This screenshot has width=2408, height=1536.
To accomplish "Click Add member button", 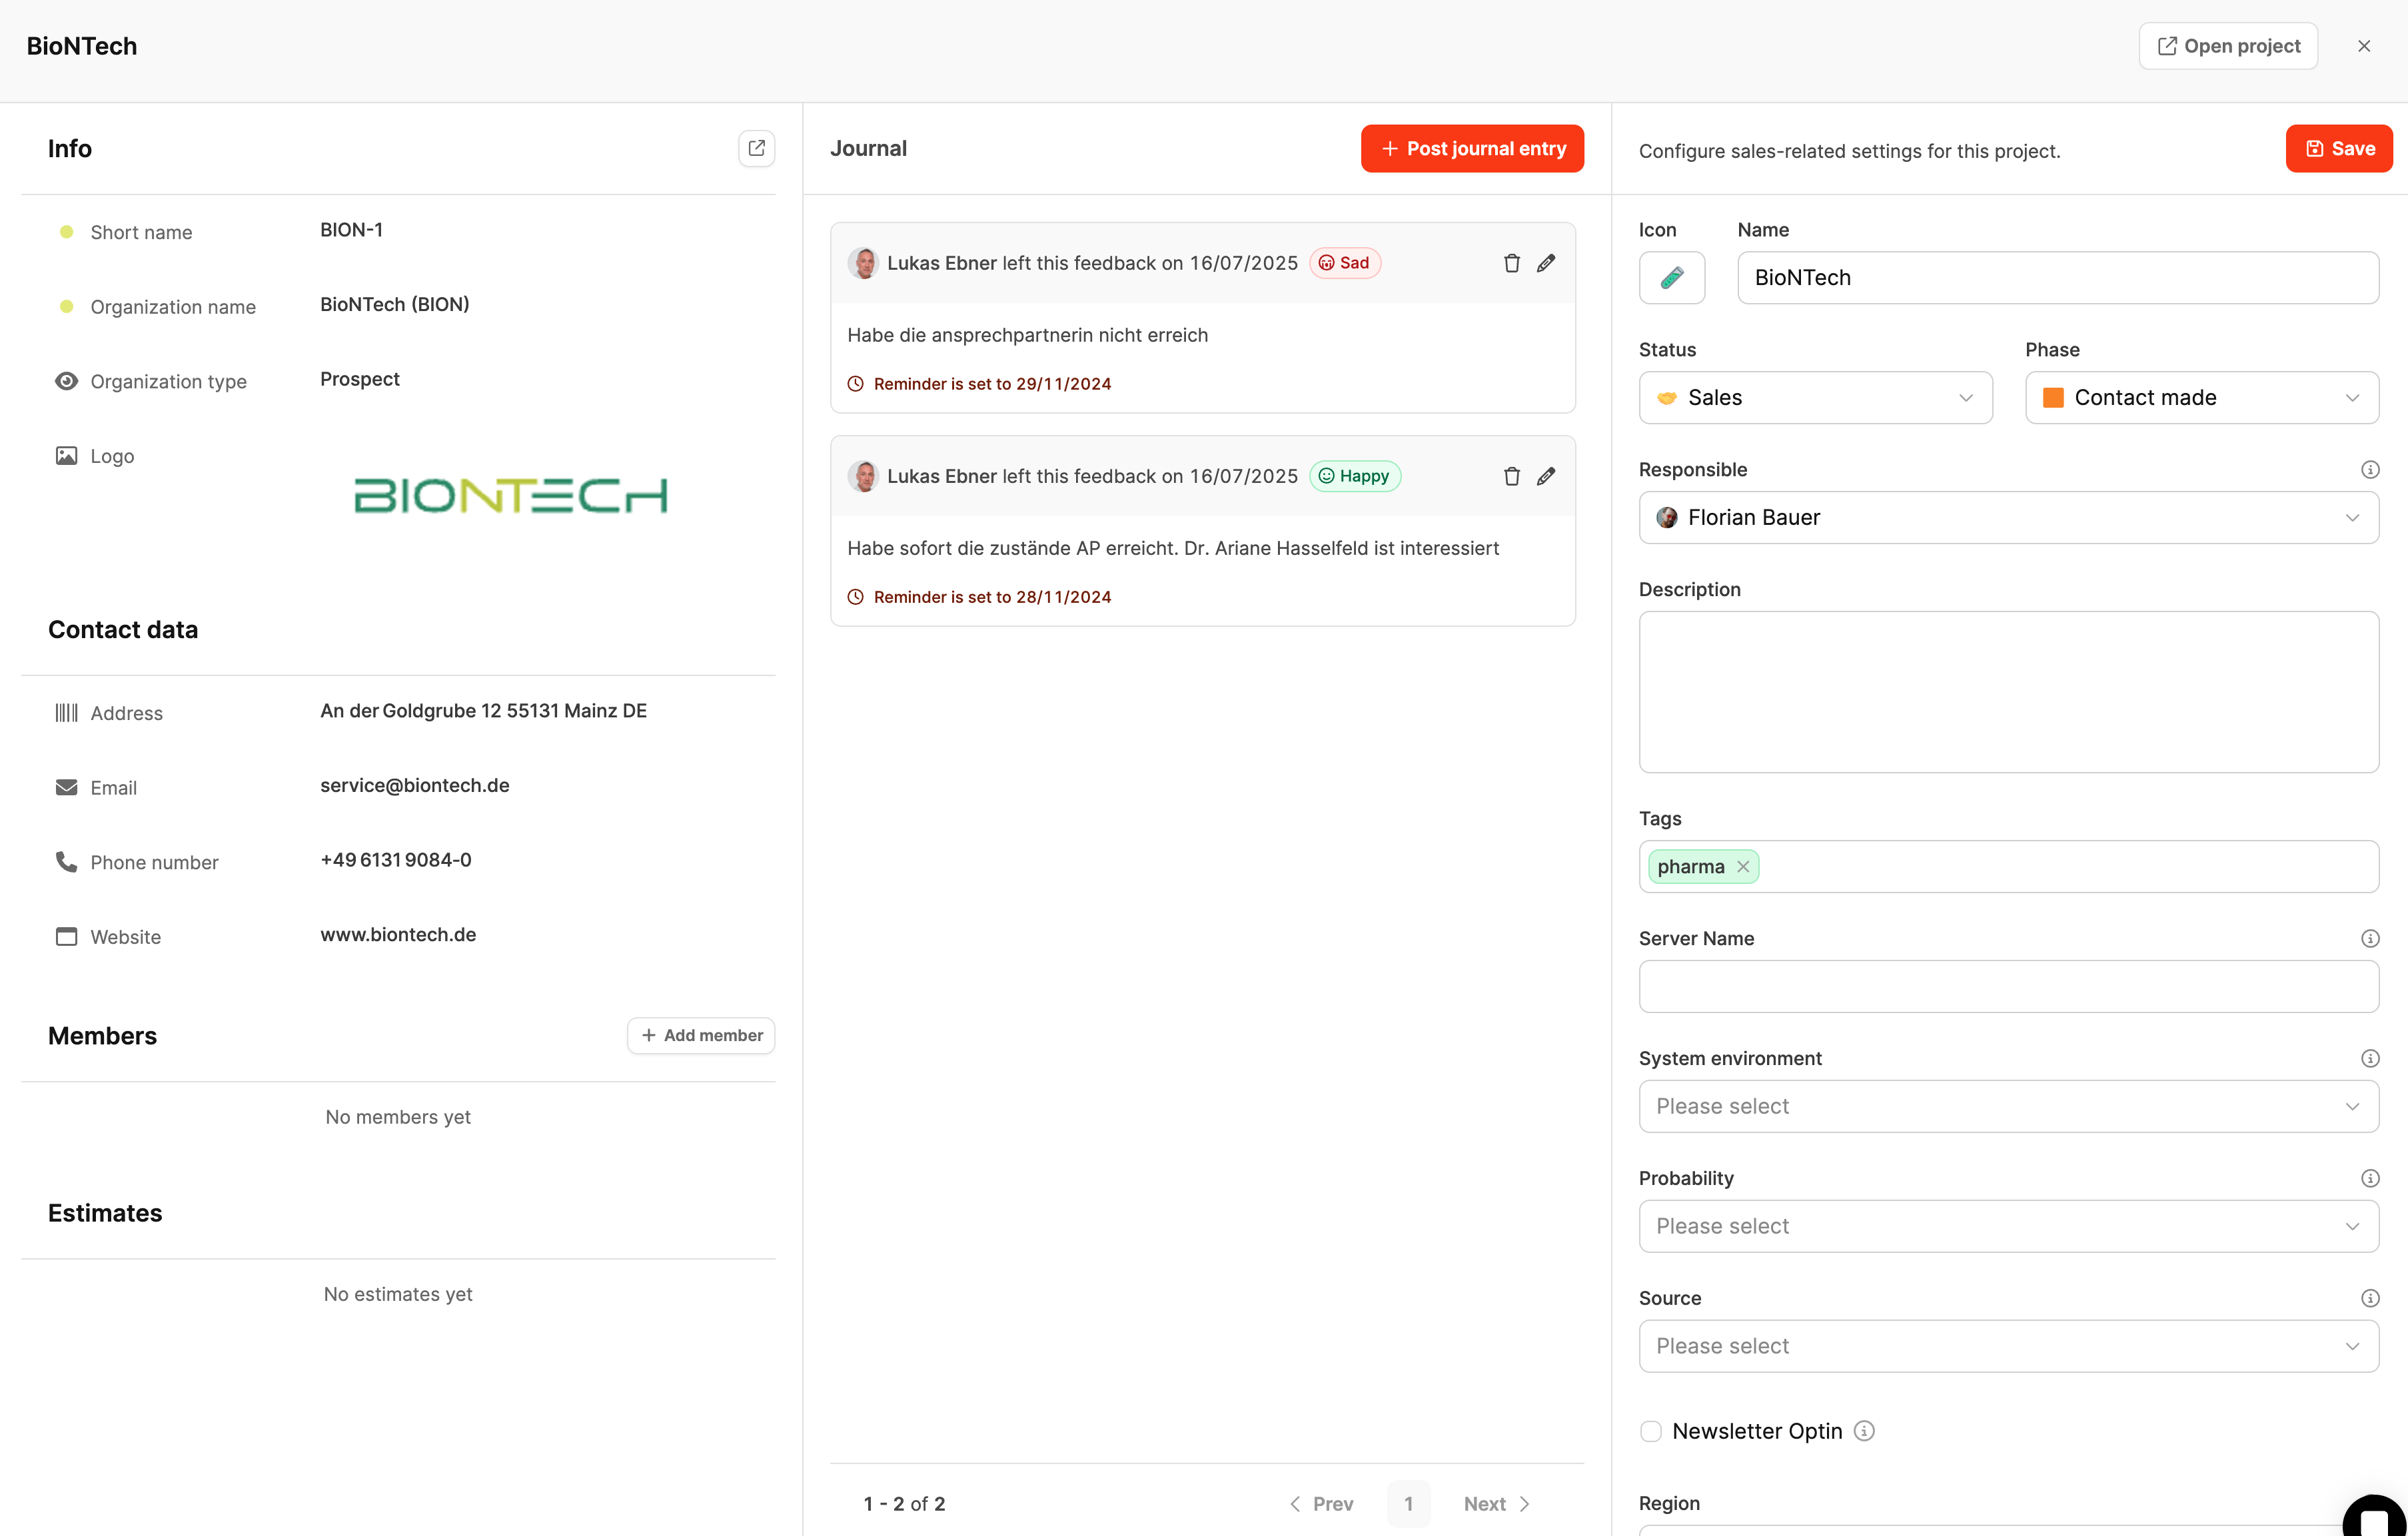I will click(701, 1035).
